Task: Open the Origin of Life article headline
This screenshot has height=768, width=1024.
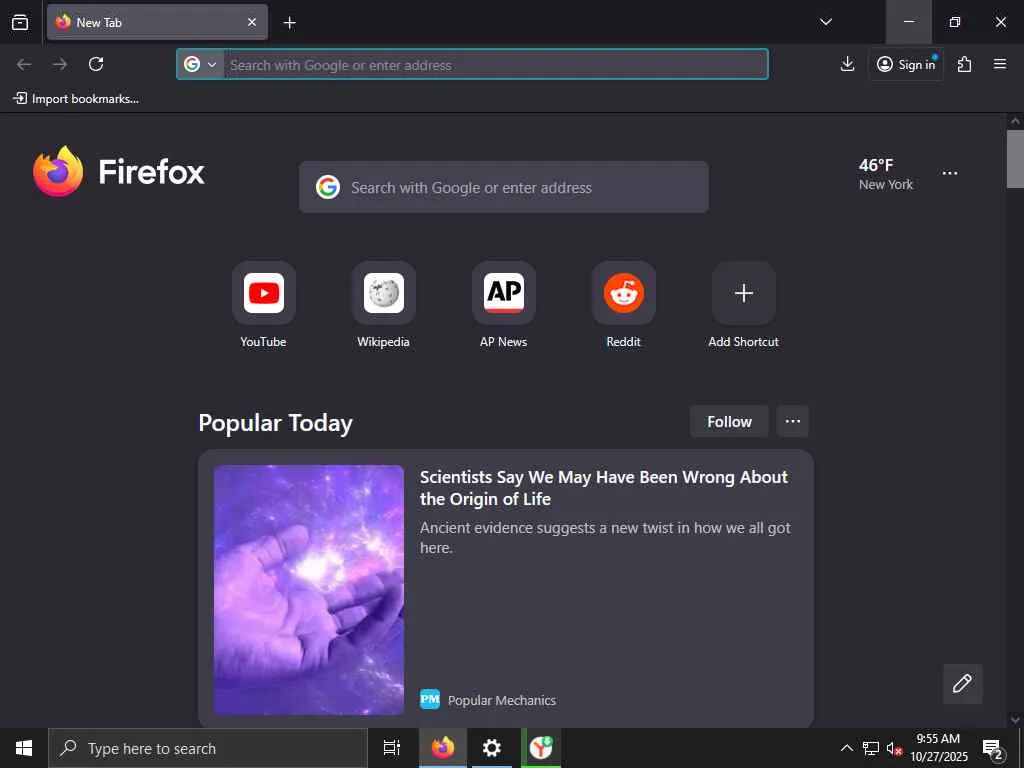Action: coord(604,488)
